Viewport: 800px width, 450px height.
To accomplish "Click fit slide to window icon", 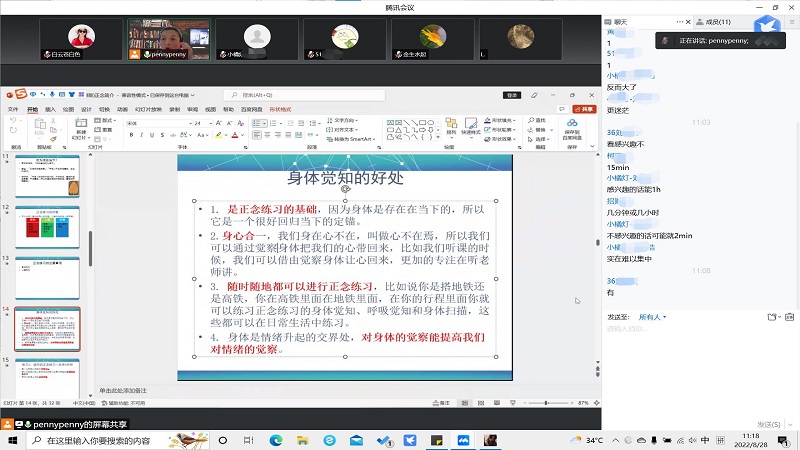I will pyautogui.click(x=596, y=403).
